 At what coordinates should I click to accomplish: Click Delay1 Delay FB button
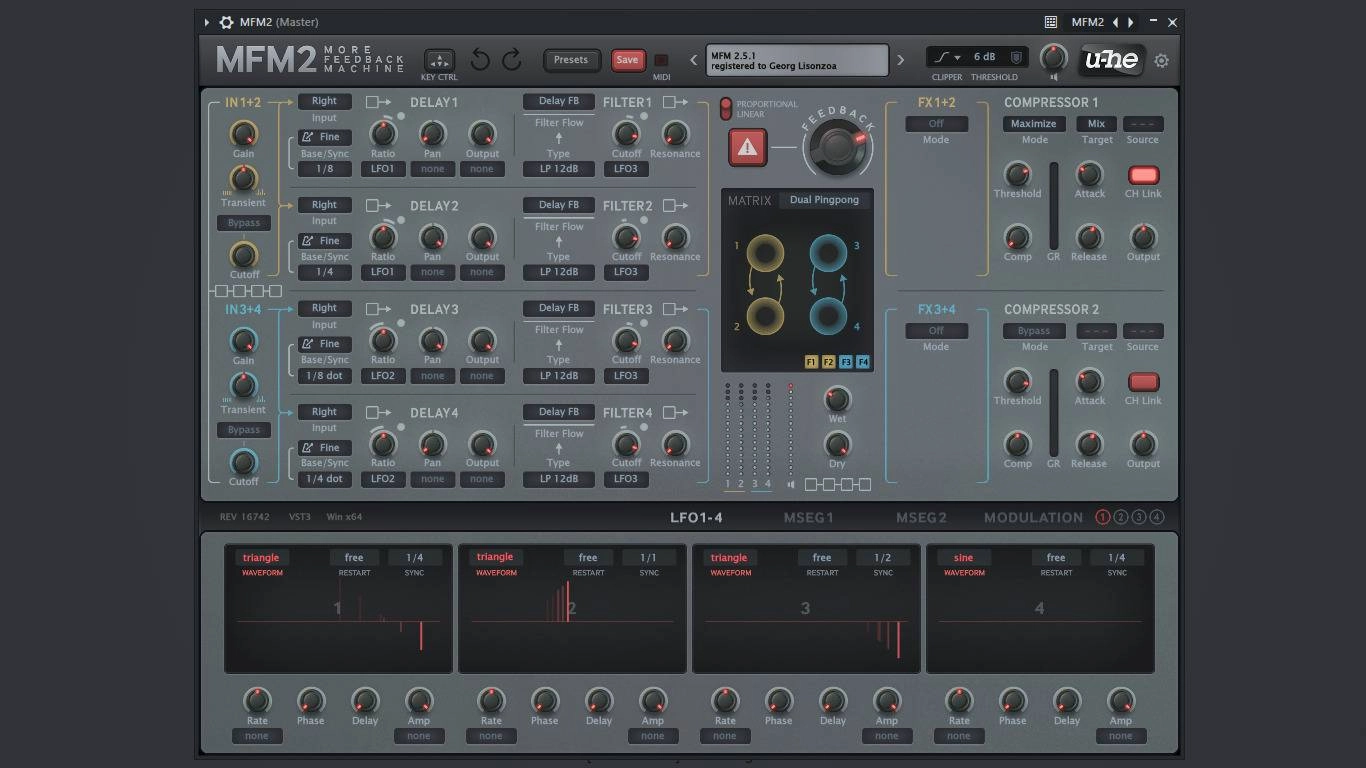pos(559,101)
